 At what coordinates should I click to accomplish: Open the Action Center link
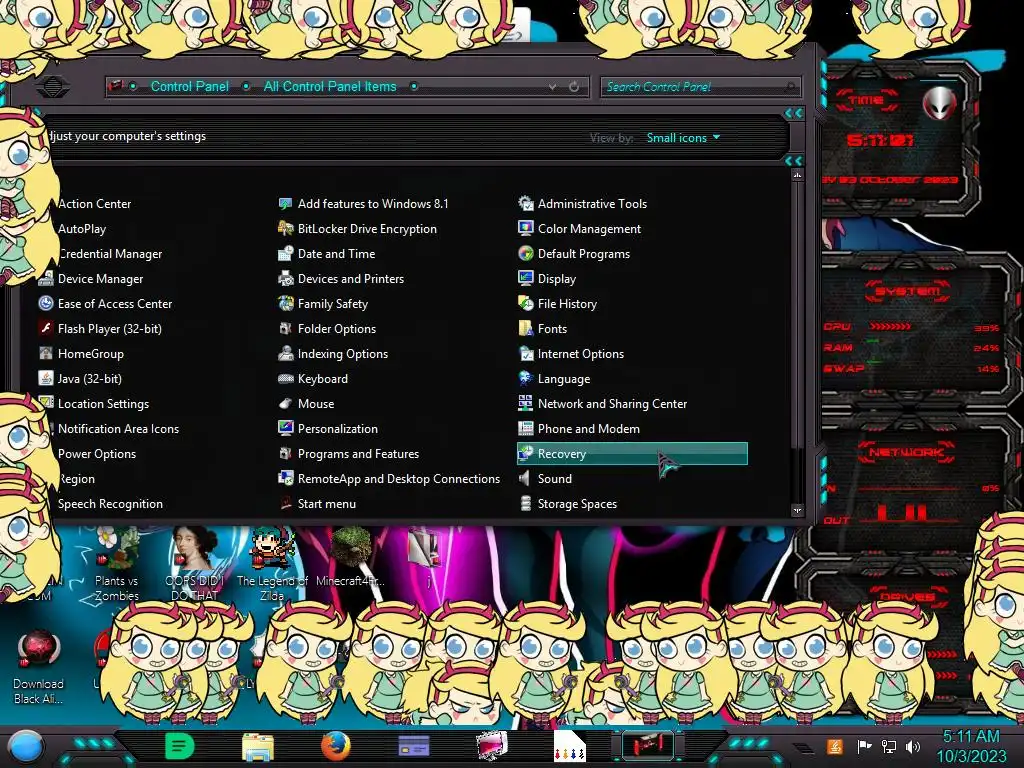pos(94,204)
